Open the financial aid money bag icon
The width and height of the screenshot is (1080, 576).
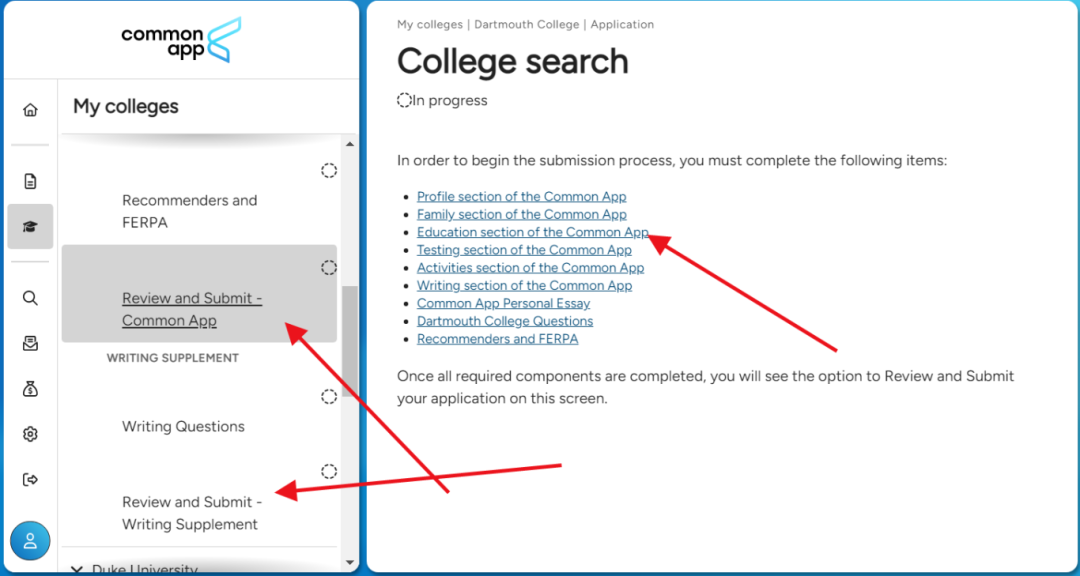coord(30,389)
